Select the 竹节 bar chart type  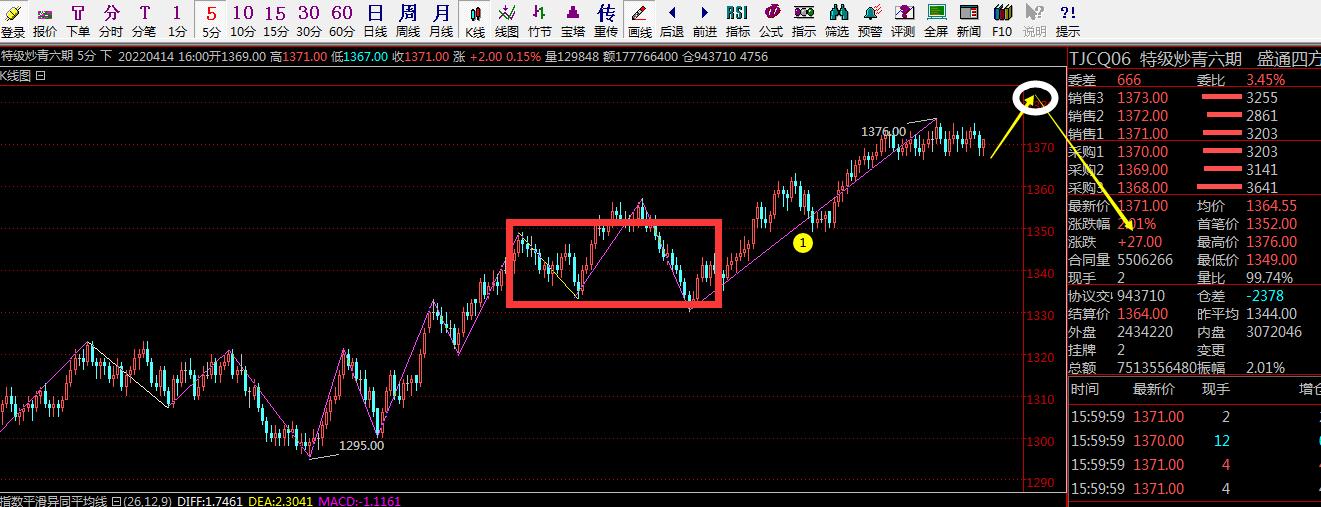(540, 20)
